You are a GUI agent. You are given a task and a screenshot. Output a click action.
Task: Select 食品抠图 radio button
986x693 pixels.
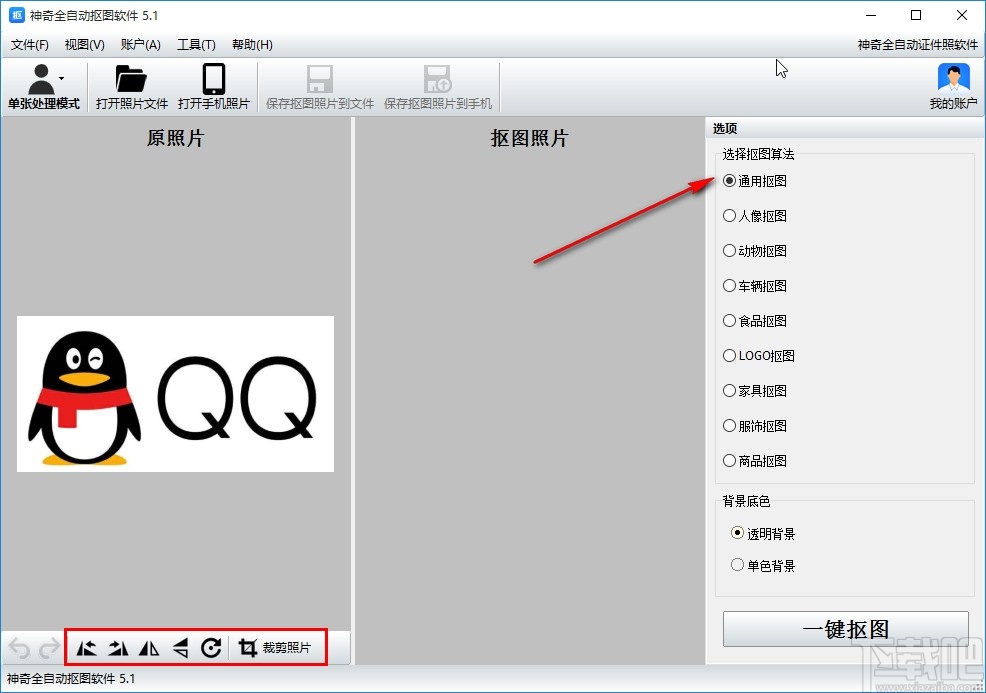[729, 321]
